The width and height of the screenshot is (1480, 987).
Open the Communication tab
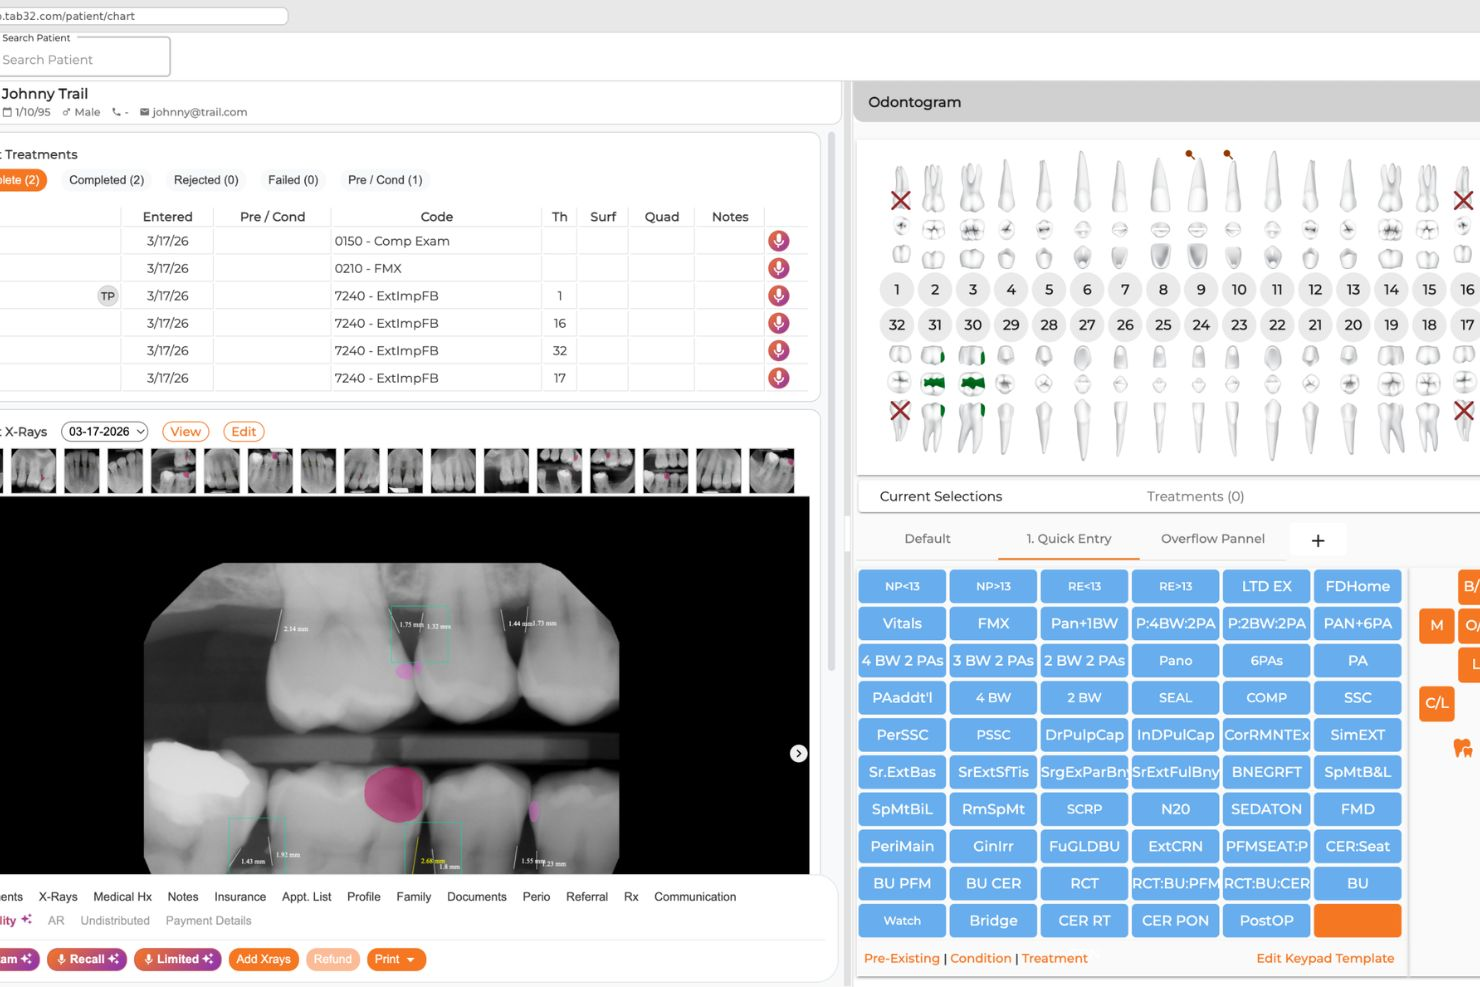click(695, 897)
